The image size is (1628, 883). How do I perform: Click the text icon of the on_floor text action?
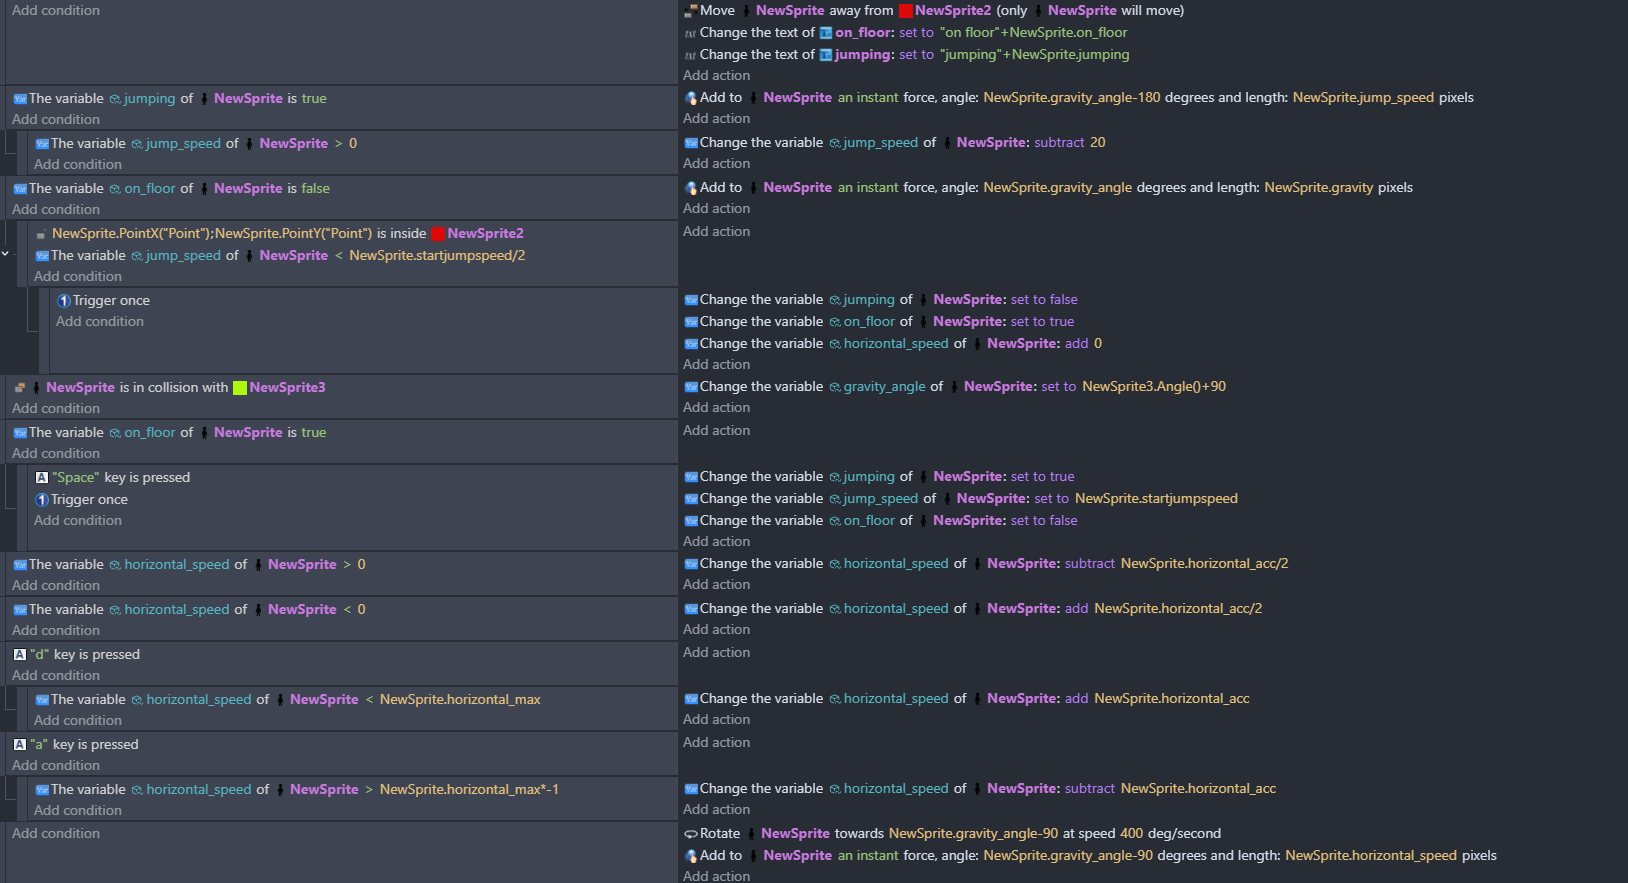point(690,33)
